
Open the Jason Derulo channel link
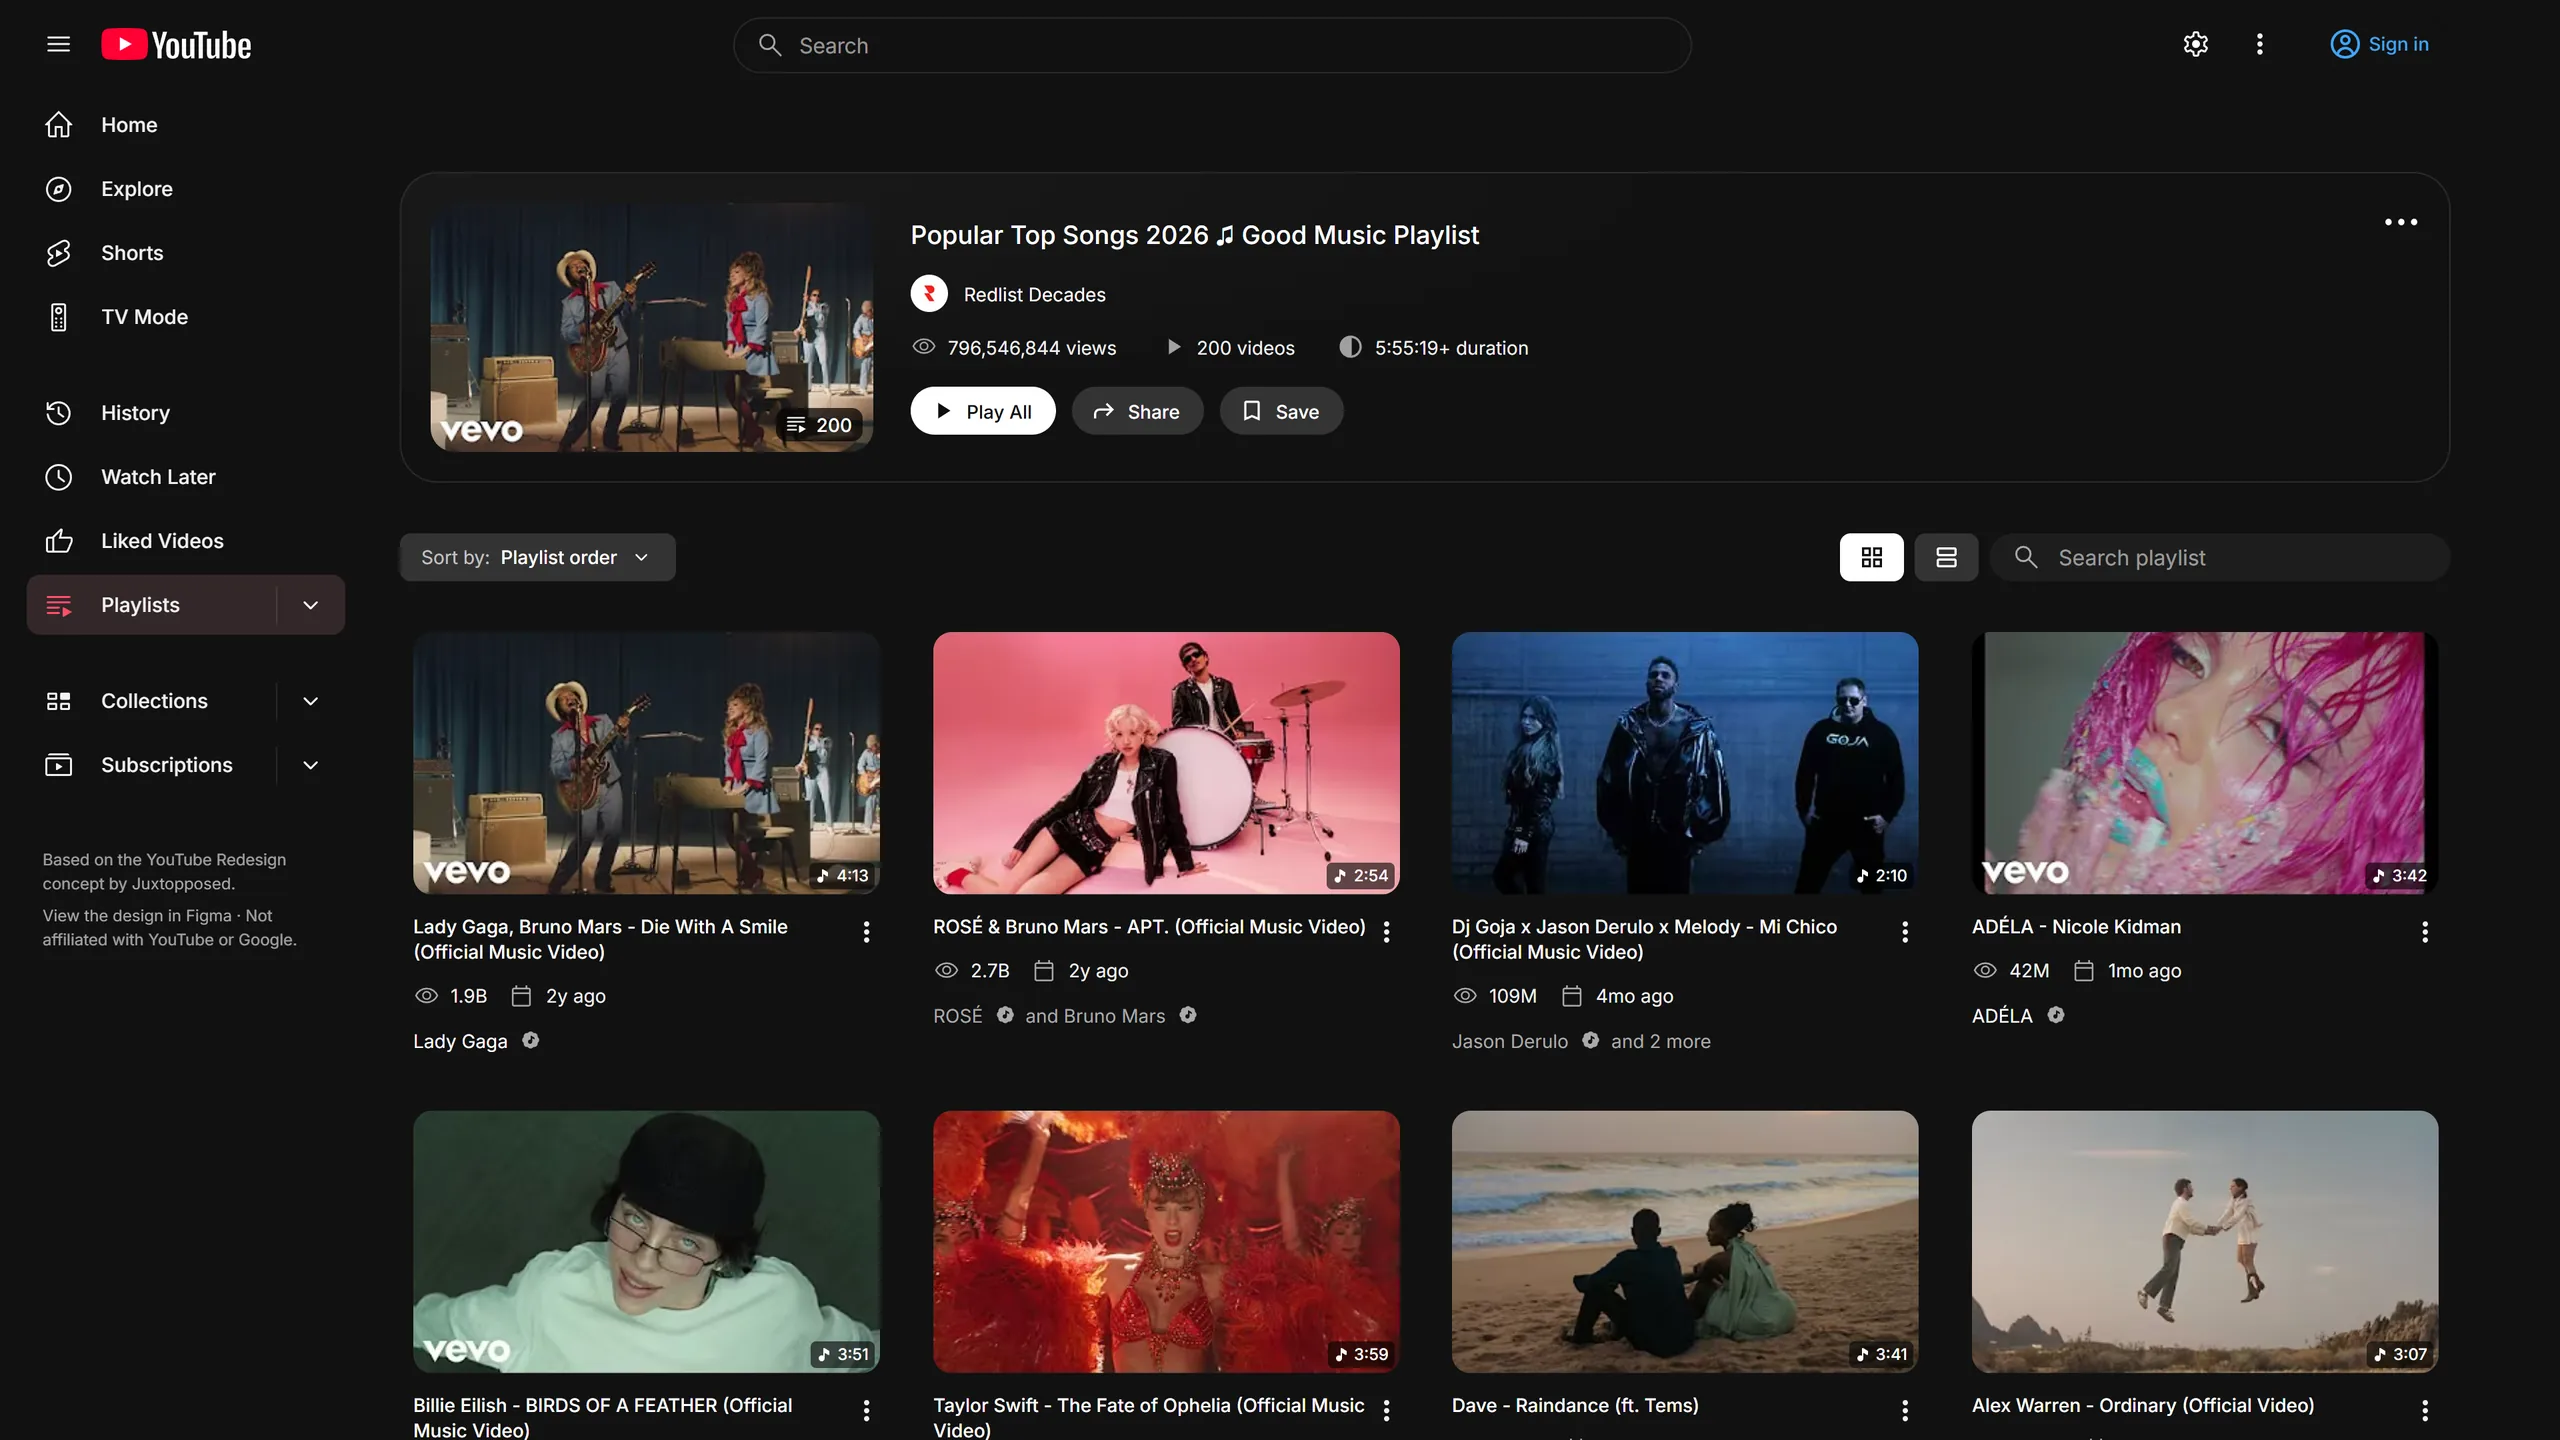tap(1510, 1041)
